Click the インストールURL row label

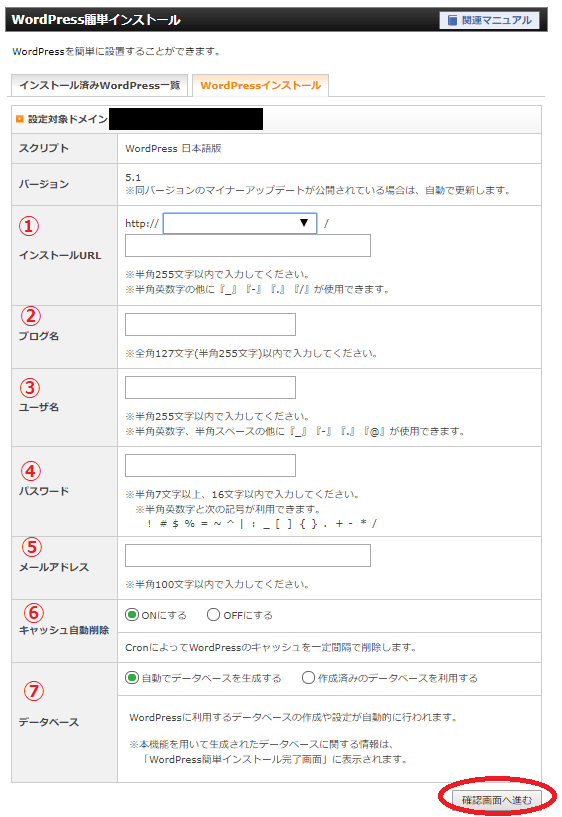pyautogui.click(x=60, y=255)
